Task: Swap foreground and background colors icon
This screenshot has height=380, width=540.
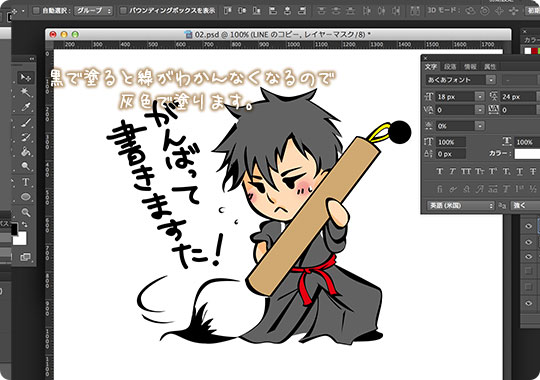Action: click(x=25, y=225)
